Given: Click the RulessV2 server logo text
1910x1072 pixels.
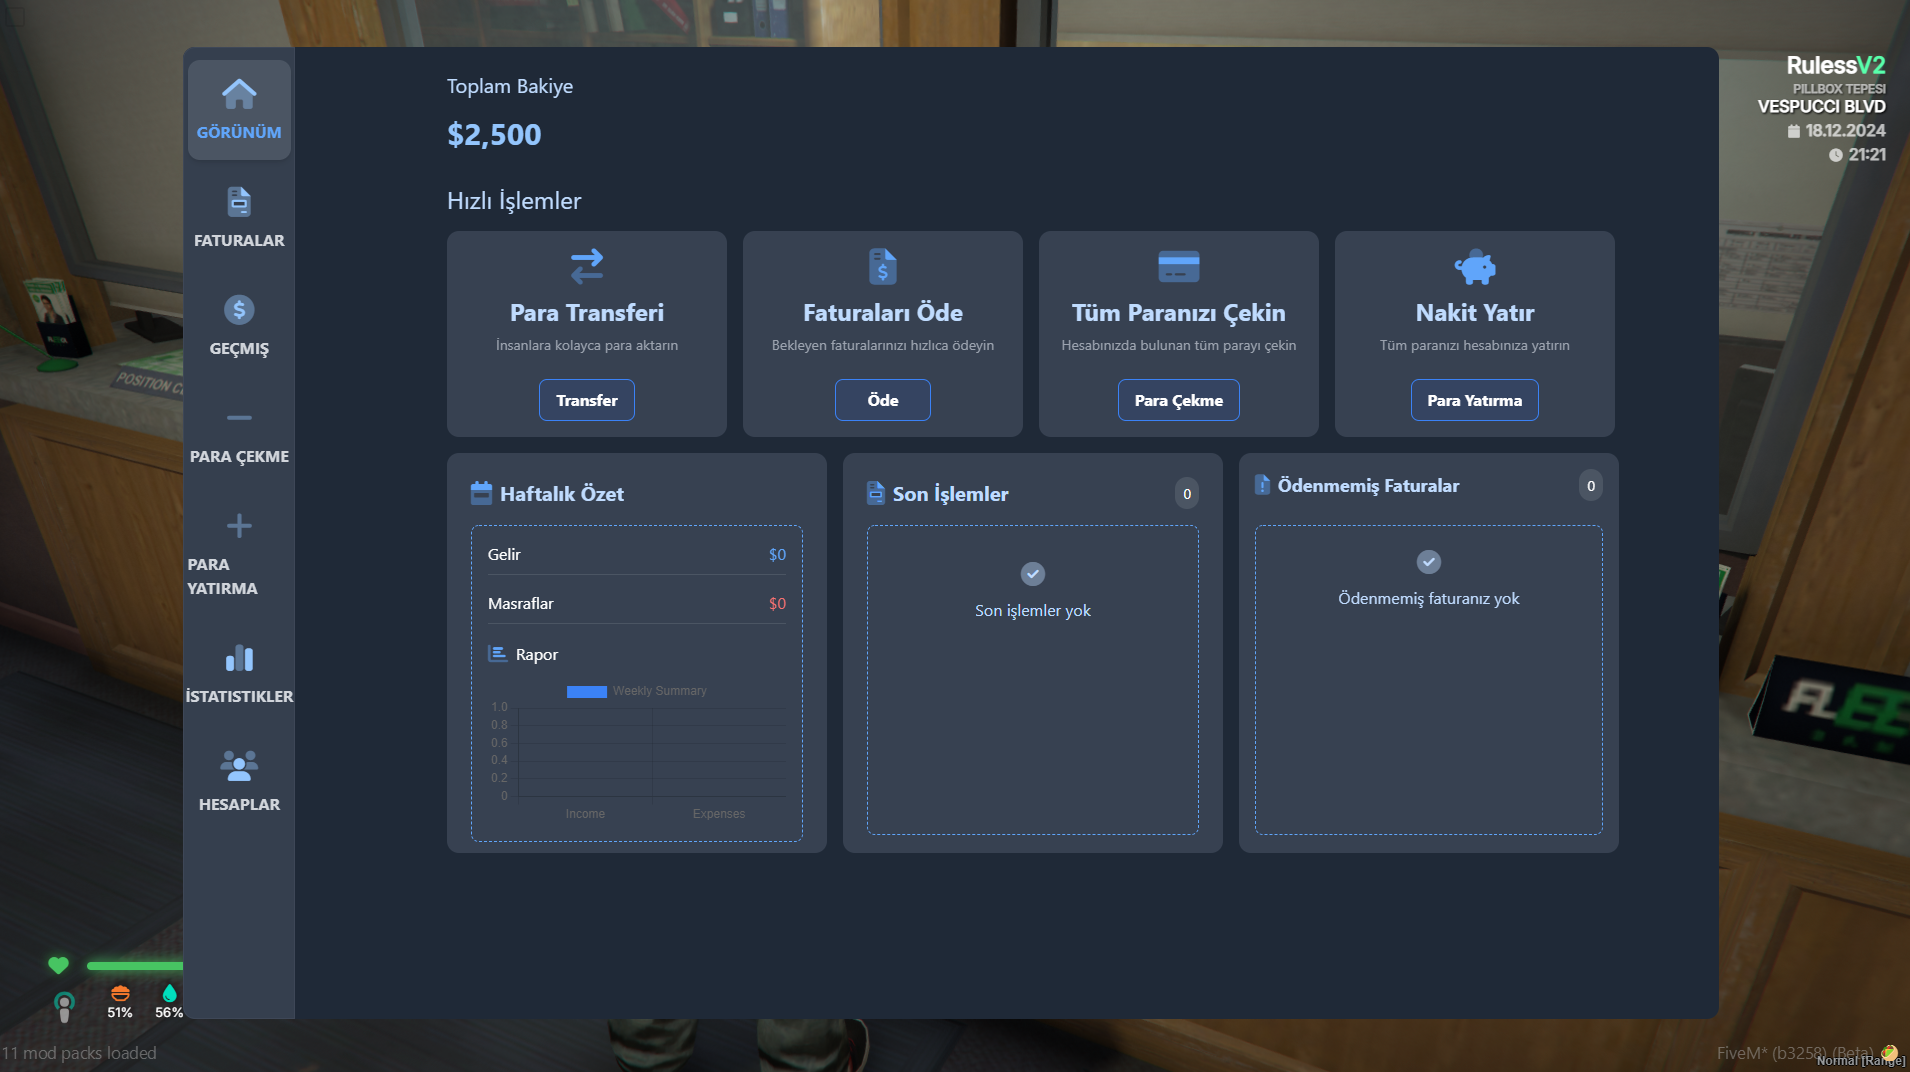Looking at the screenshot, I should 1836,65.
